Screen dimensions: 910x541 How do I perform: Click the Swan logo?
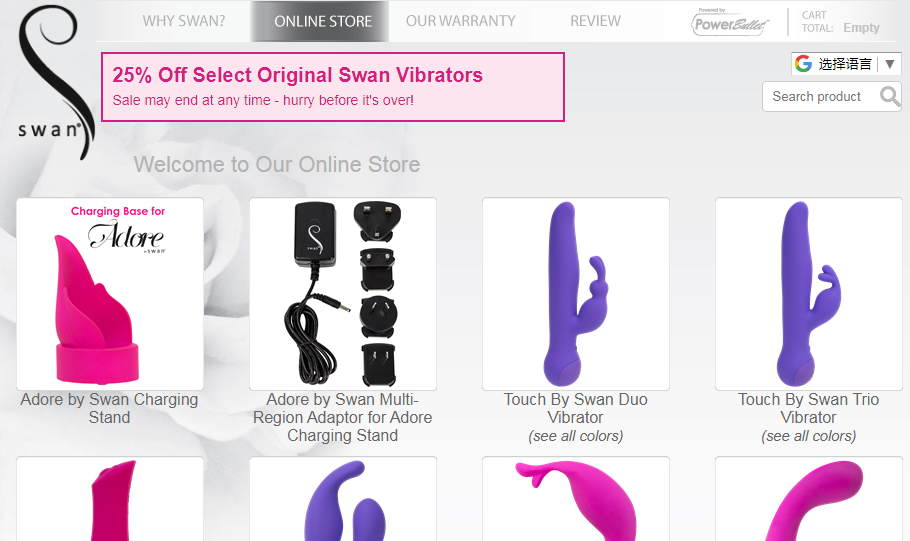pyautogui.click(x=56, y=82)
